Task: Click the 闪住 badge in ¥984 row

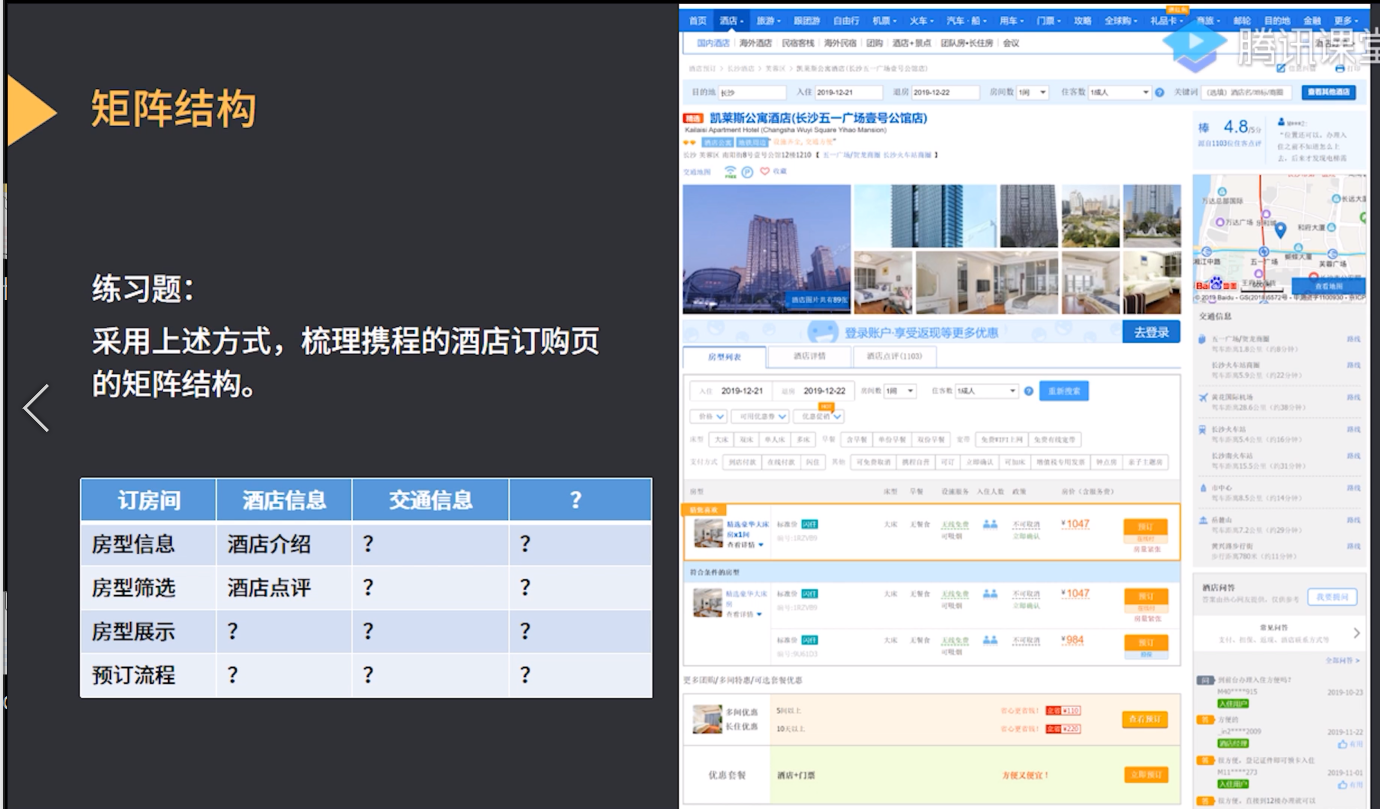Action: [x=810, y=640]
